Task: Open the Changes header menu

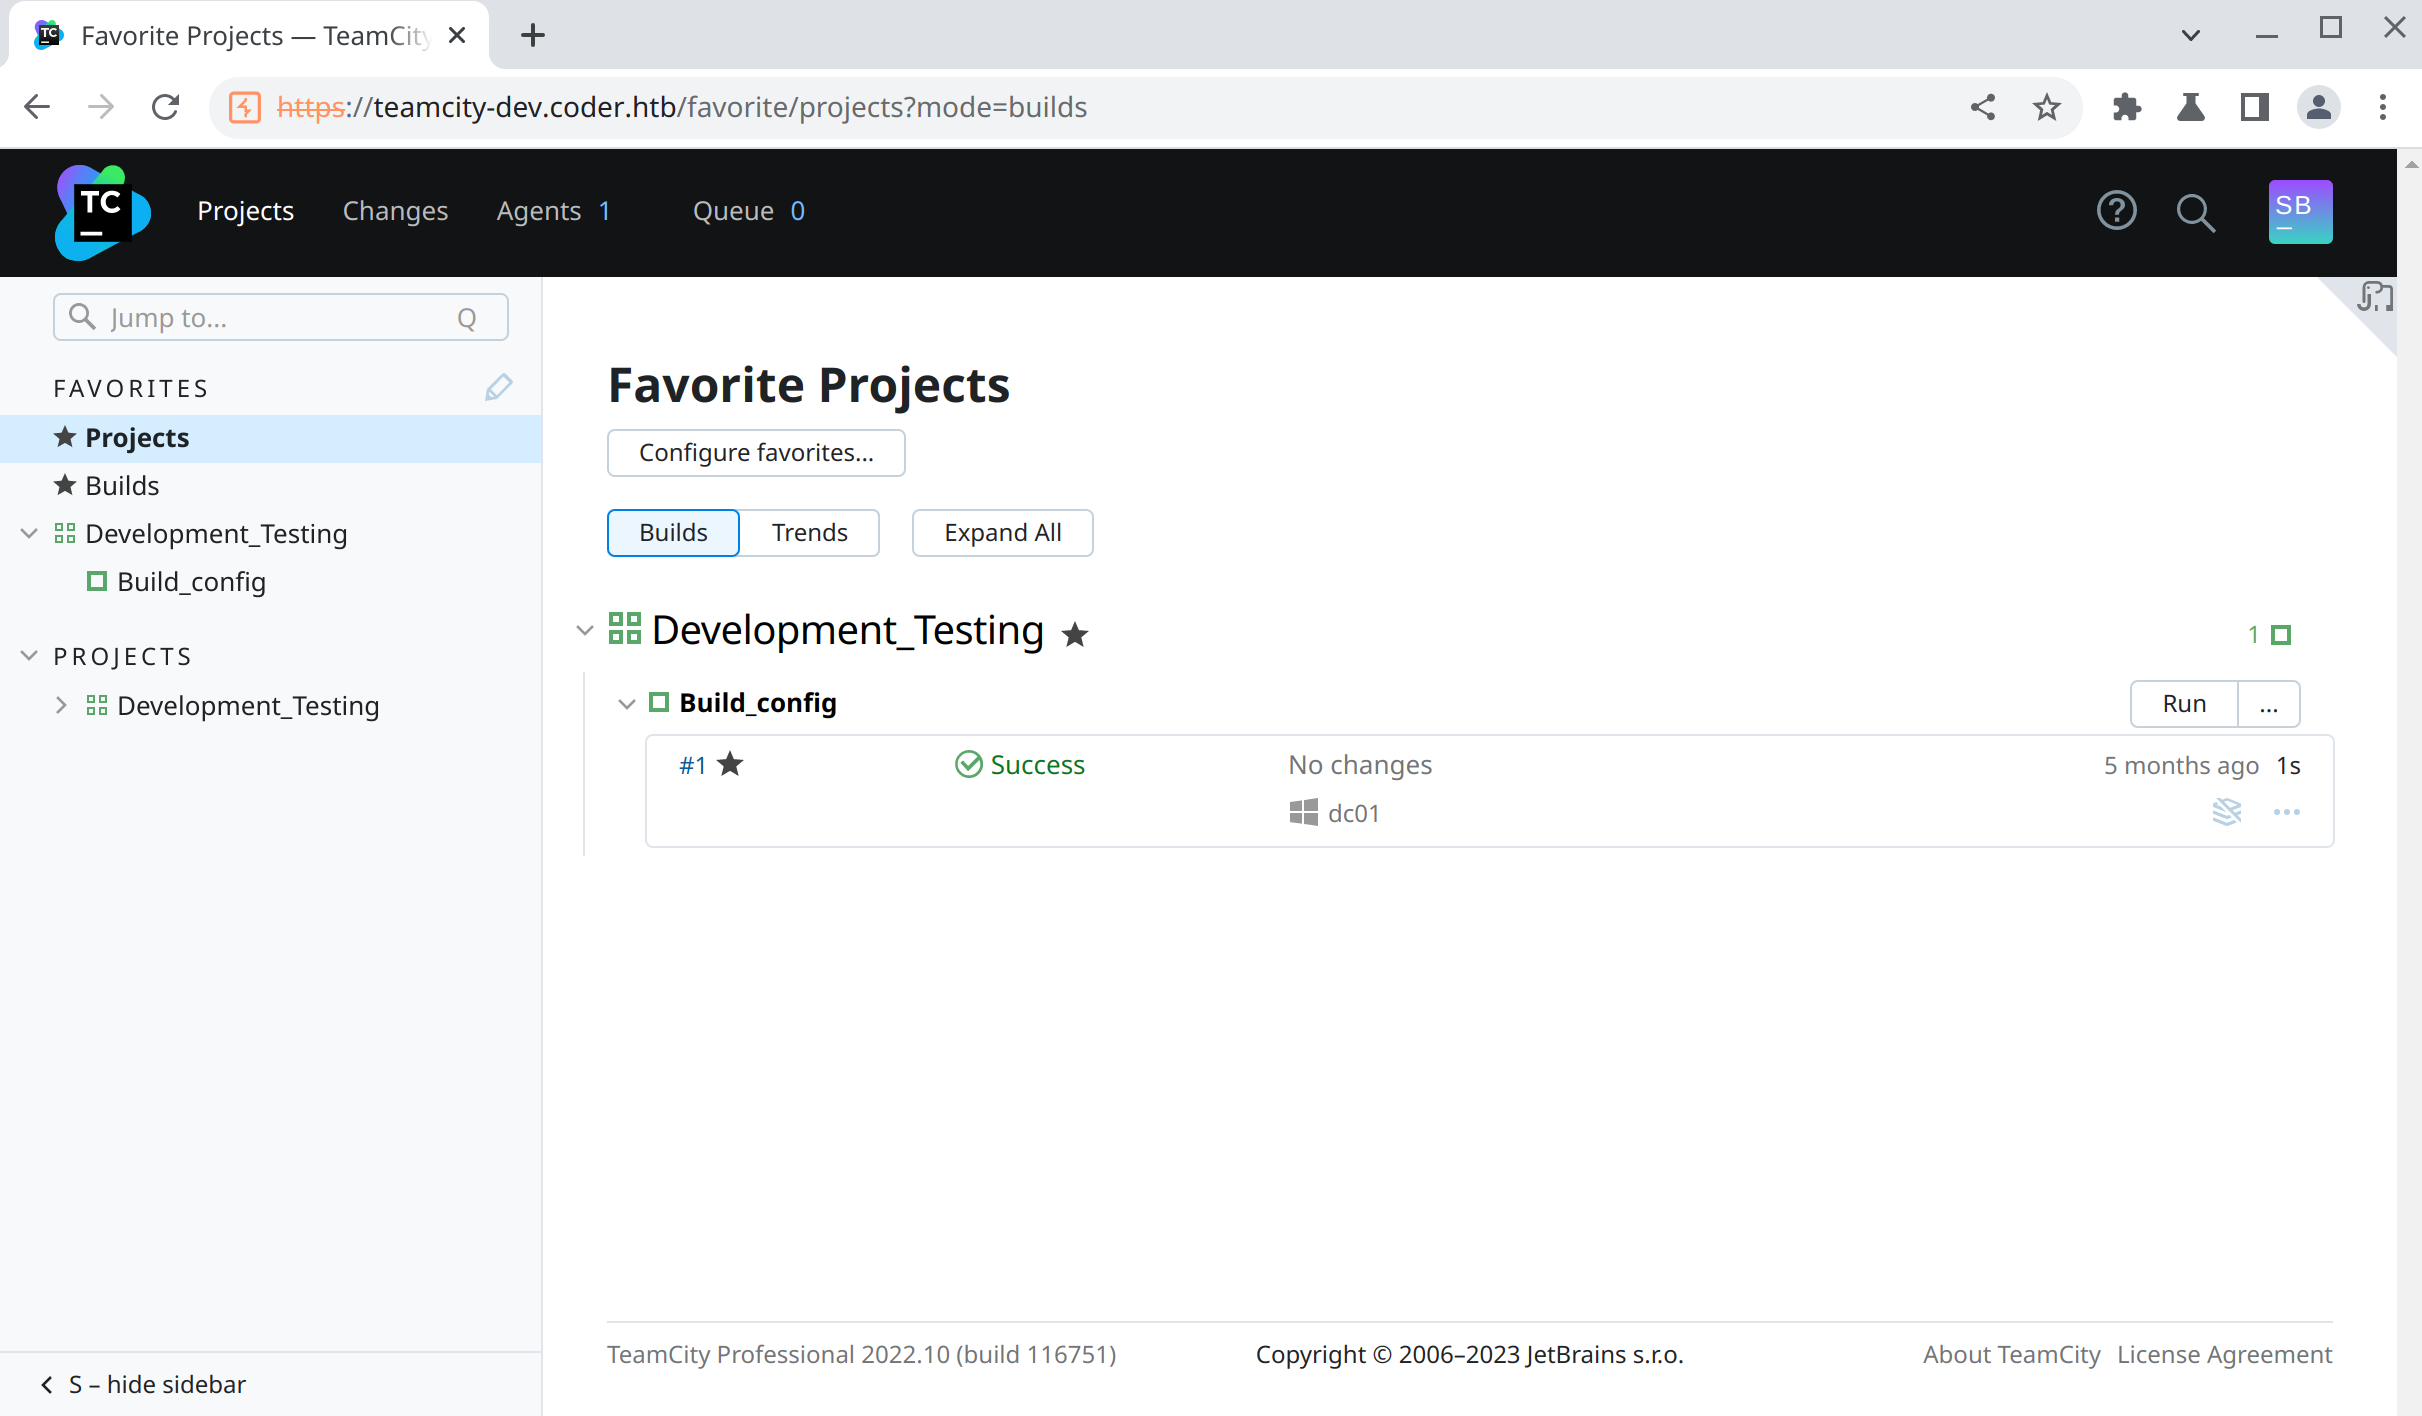Action: [x=395, y=211]
